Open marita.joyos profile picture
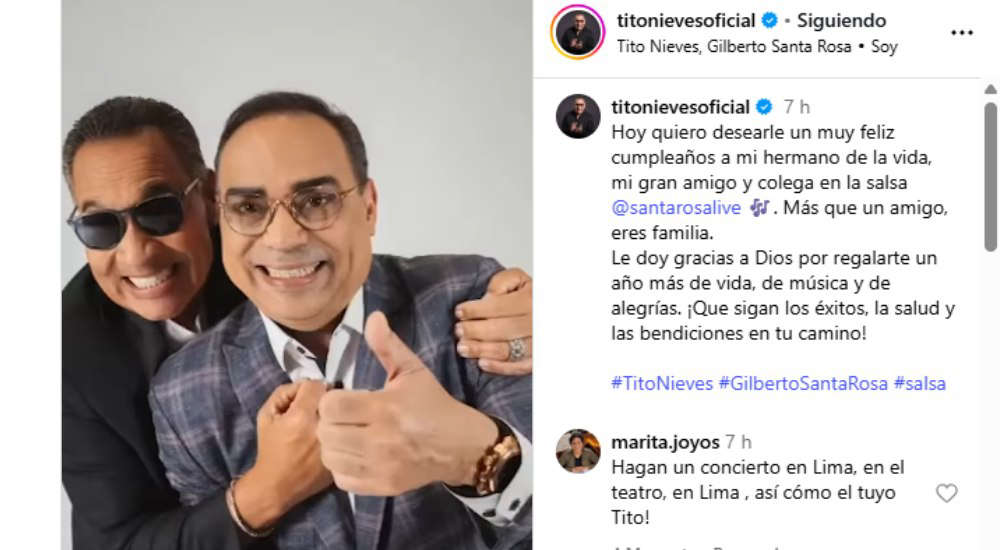 (x=578, y=451)
